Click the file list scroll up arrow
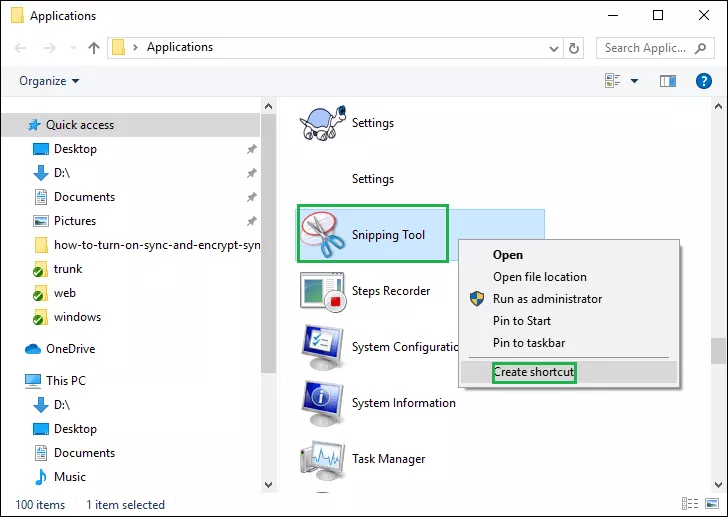The width and height of the screenshot is (728, 517). pos(718,106)
